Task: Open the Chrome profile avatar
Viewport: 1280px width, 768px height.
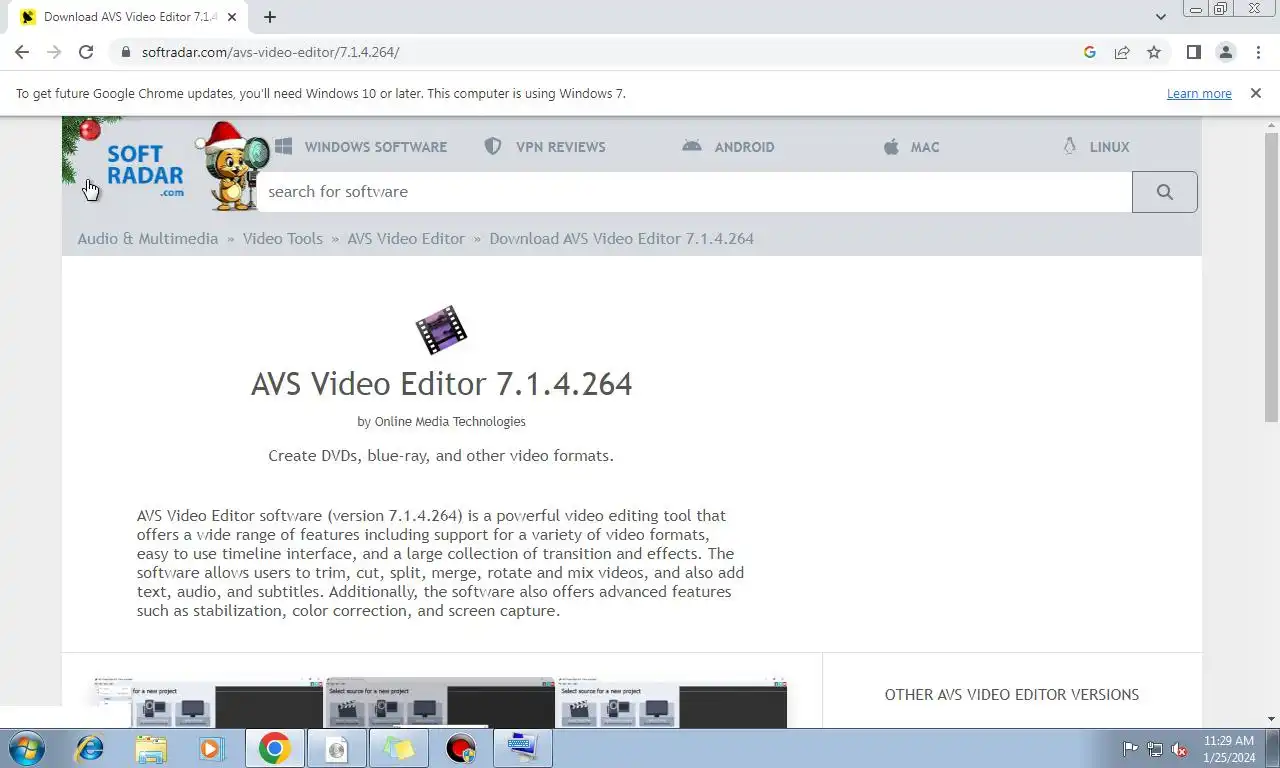Action: 1225,52
